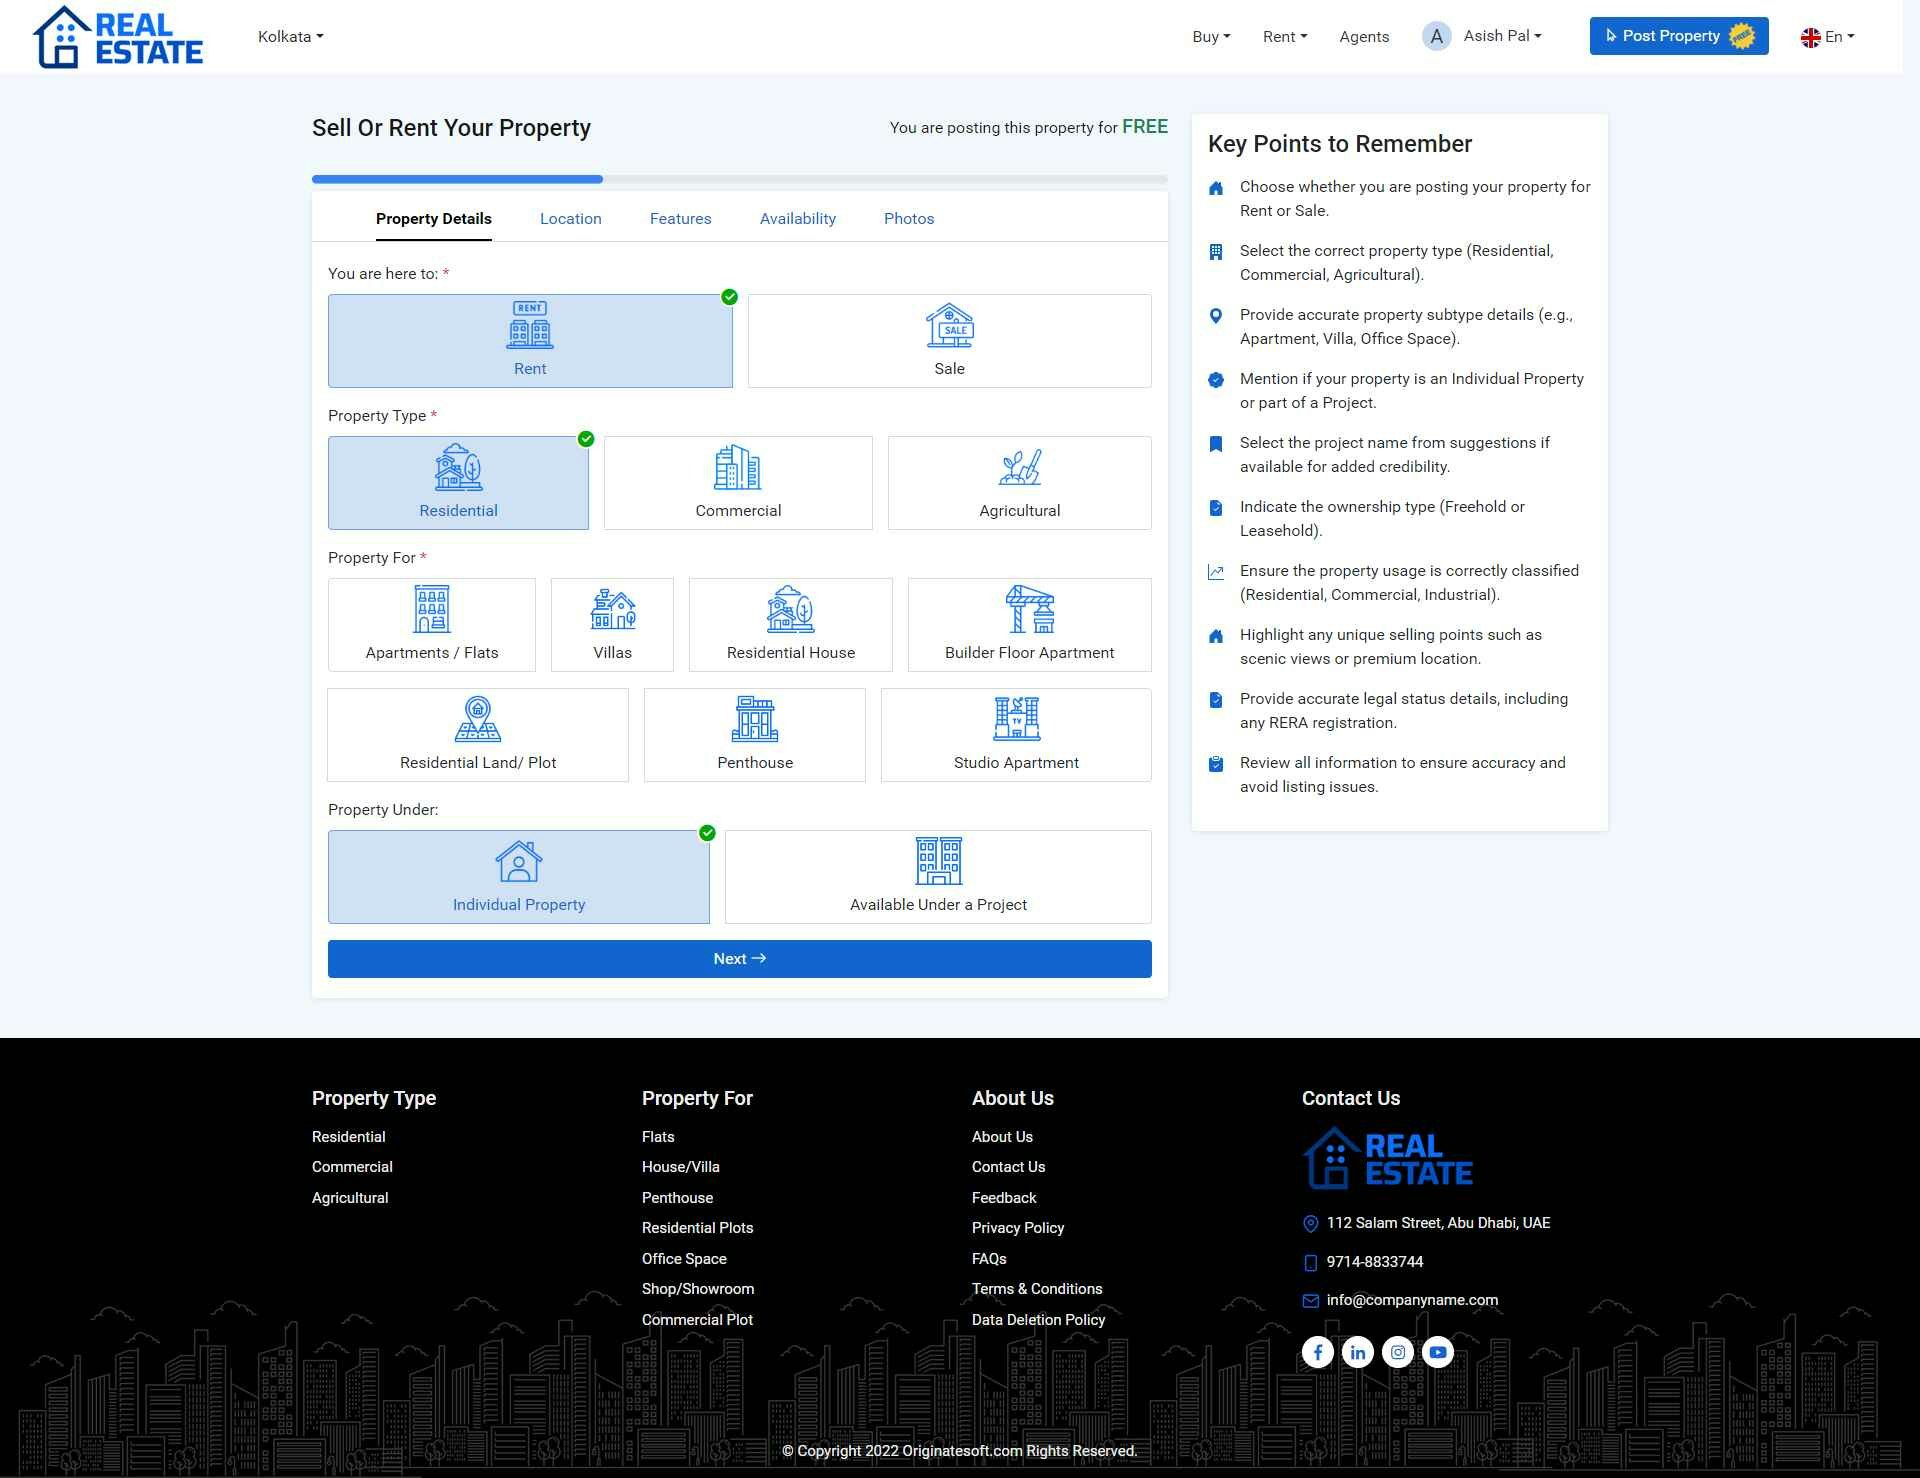Switch to the Location tab

click(x=570, y=219)
